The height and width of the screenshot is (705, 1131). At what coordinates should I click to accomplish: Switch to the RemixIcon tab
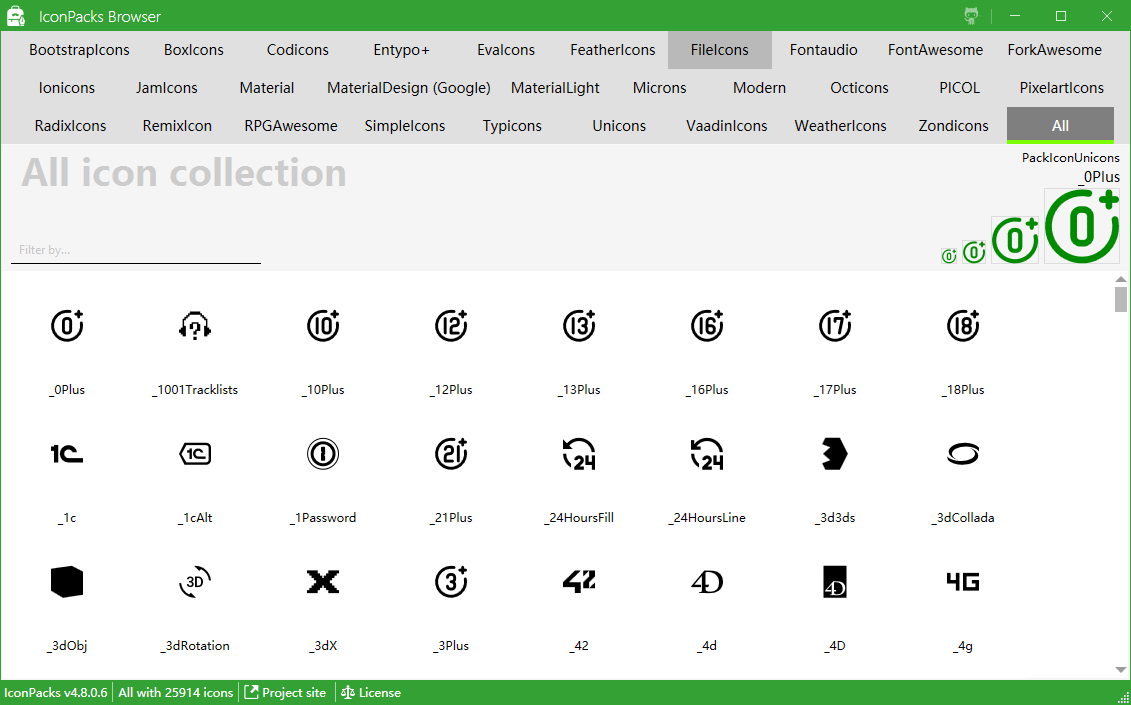pyautogui.click(x=177, y=126)
